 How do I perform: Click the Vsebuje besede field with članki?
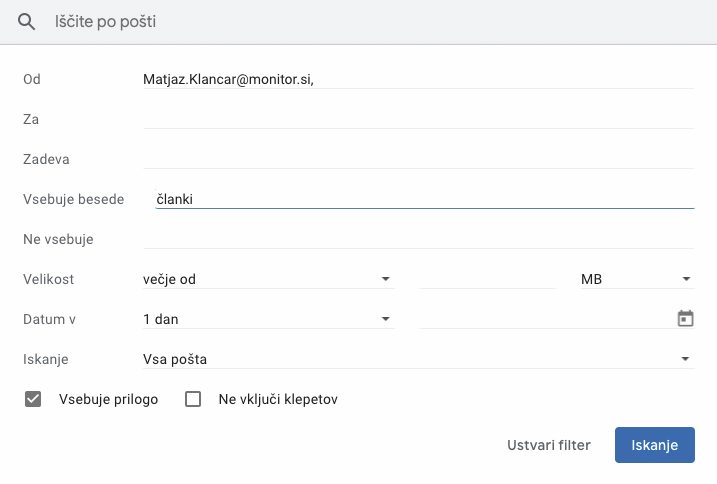click(425, 199)
